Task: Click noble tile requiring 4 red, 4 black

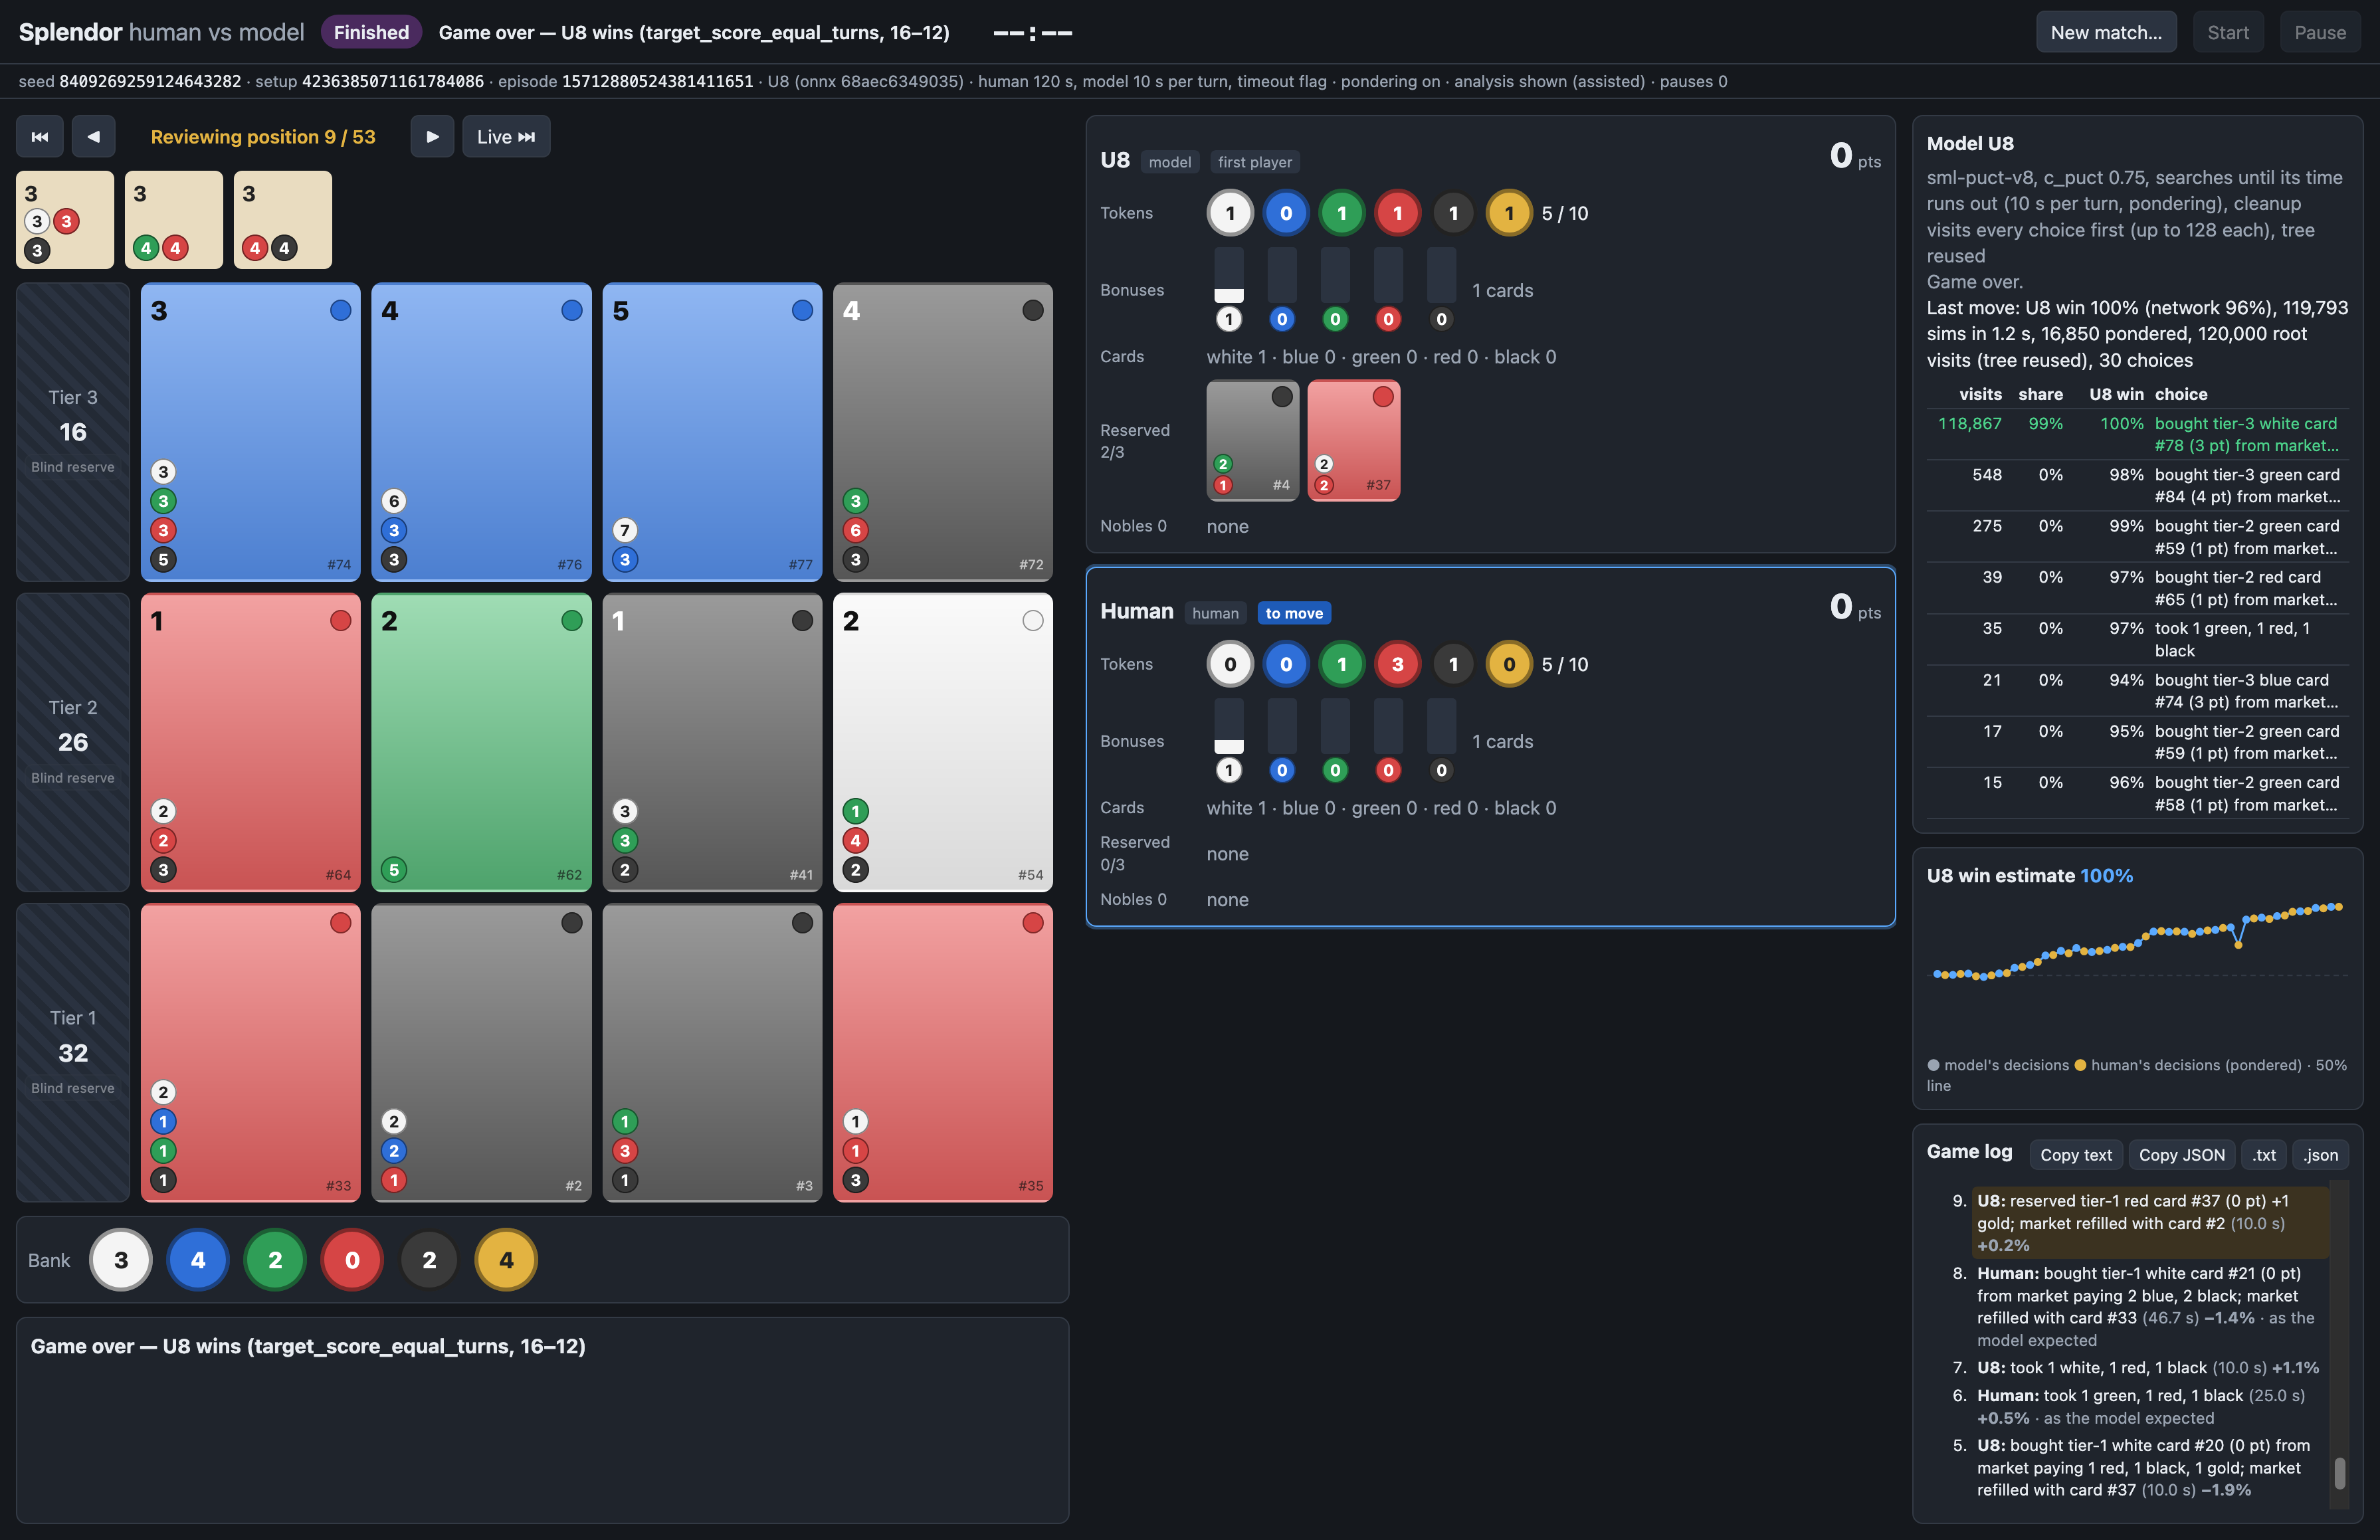Action: click(283, 220)
